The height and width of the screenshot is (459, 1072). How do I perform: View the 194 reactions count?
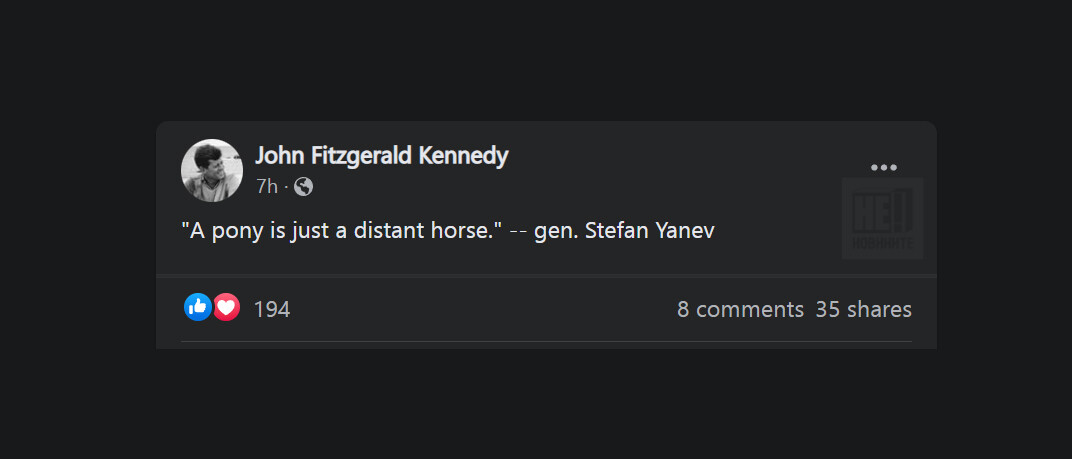point(272,309)
